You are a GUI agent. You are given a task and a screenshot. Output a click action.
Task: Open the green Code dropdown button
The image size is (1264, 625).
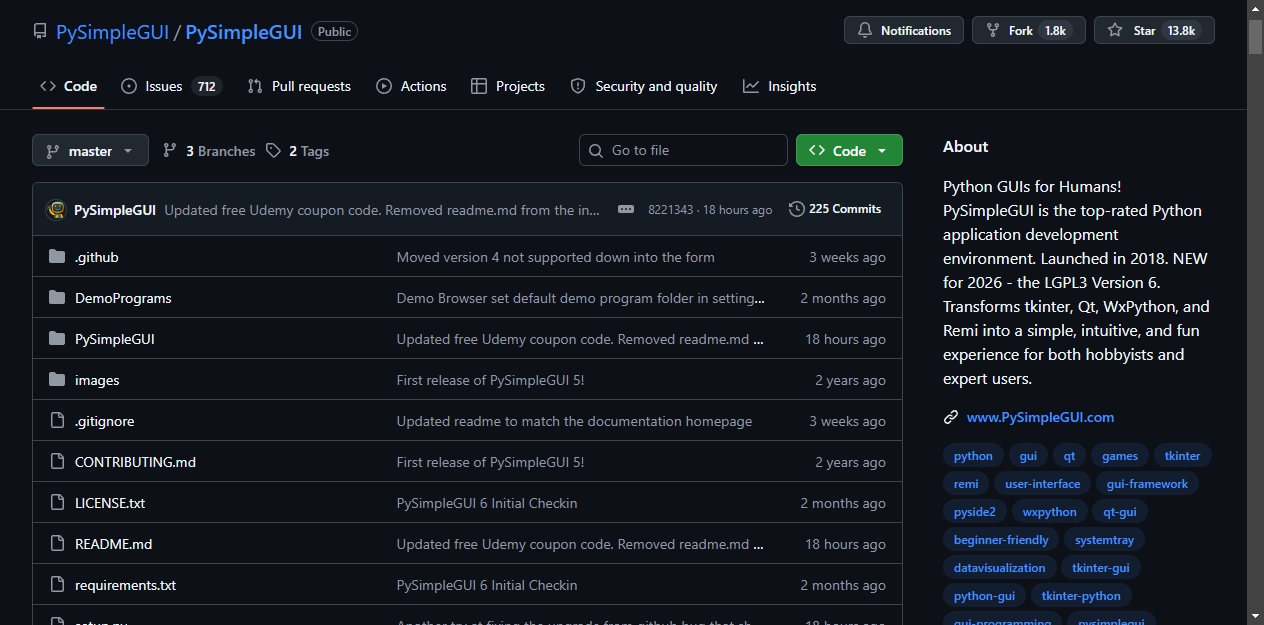(x=849, y=150)
